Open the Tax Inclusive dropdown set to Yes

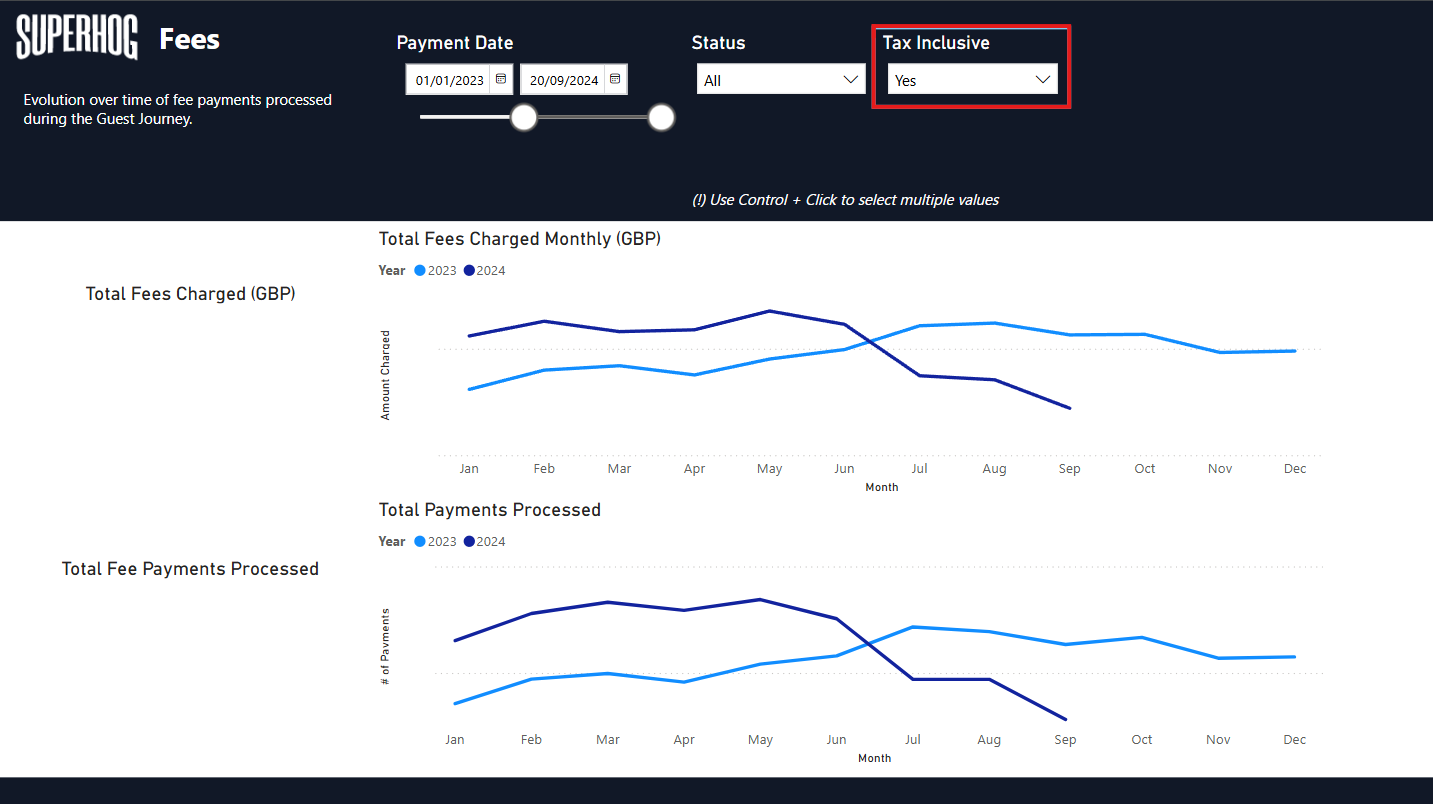pos(972,80)
